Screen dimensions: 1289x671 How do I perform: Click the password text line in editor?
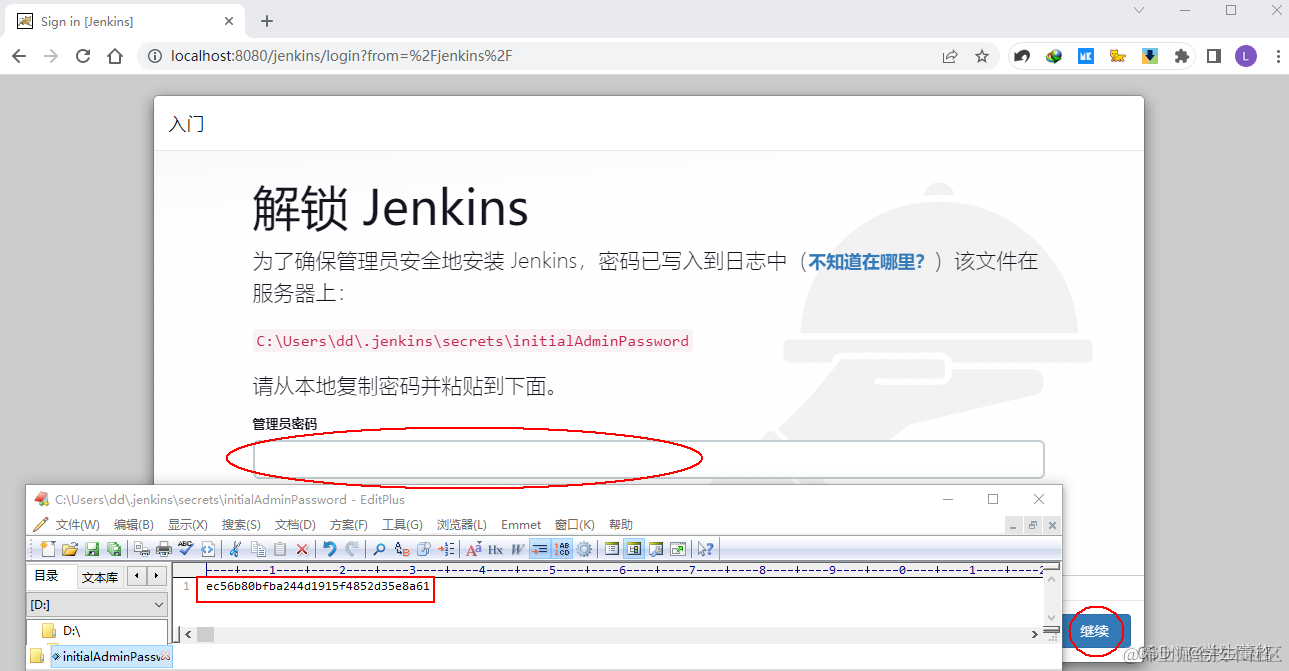click(x=317, y=587)
